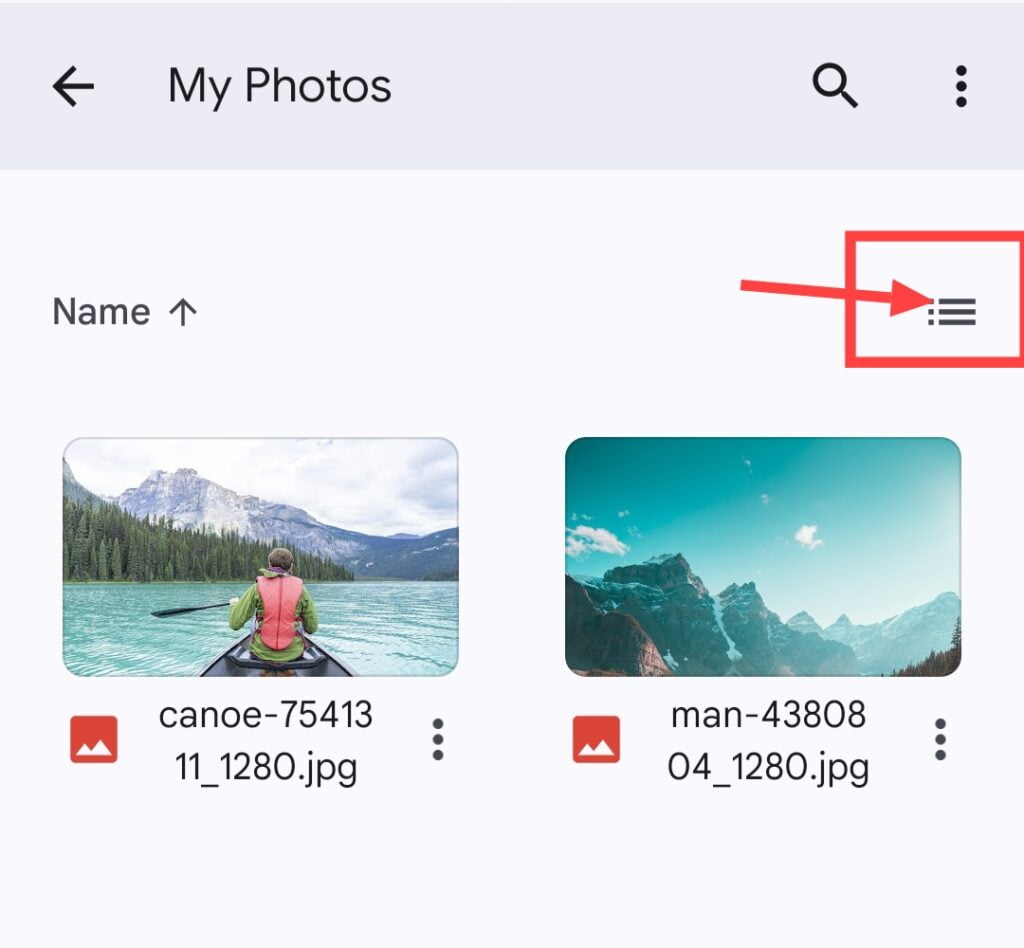1024x948 pixels.
Task: Switch to list view layout
Action: coord(952,311)
